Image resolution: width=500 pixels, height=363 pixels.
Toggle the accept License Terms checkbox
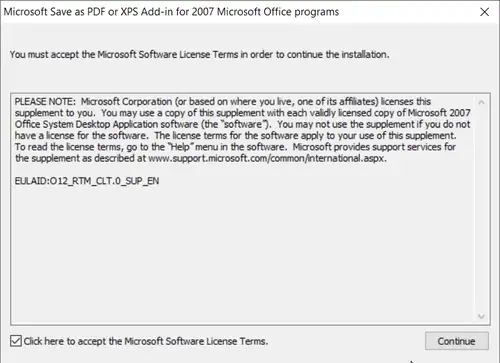point(16,341)
